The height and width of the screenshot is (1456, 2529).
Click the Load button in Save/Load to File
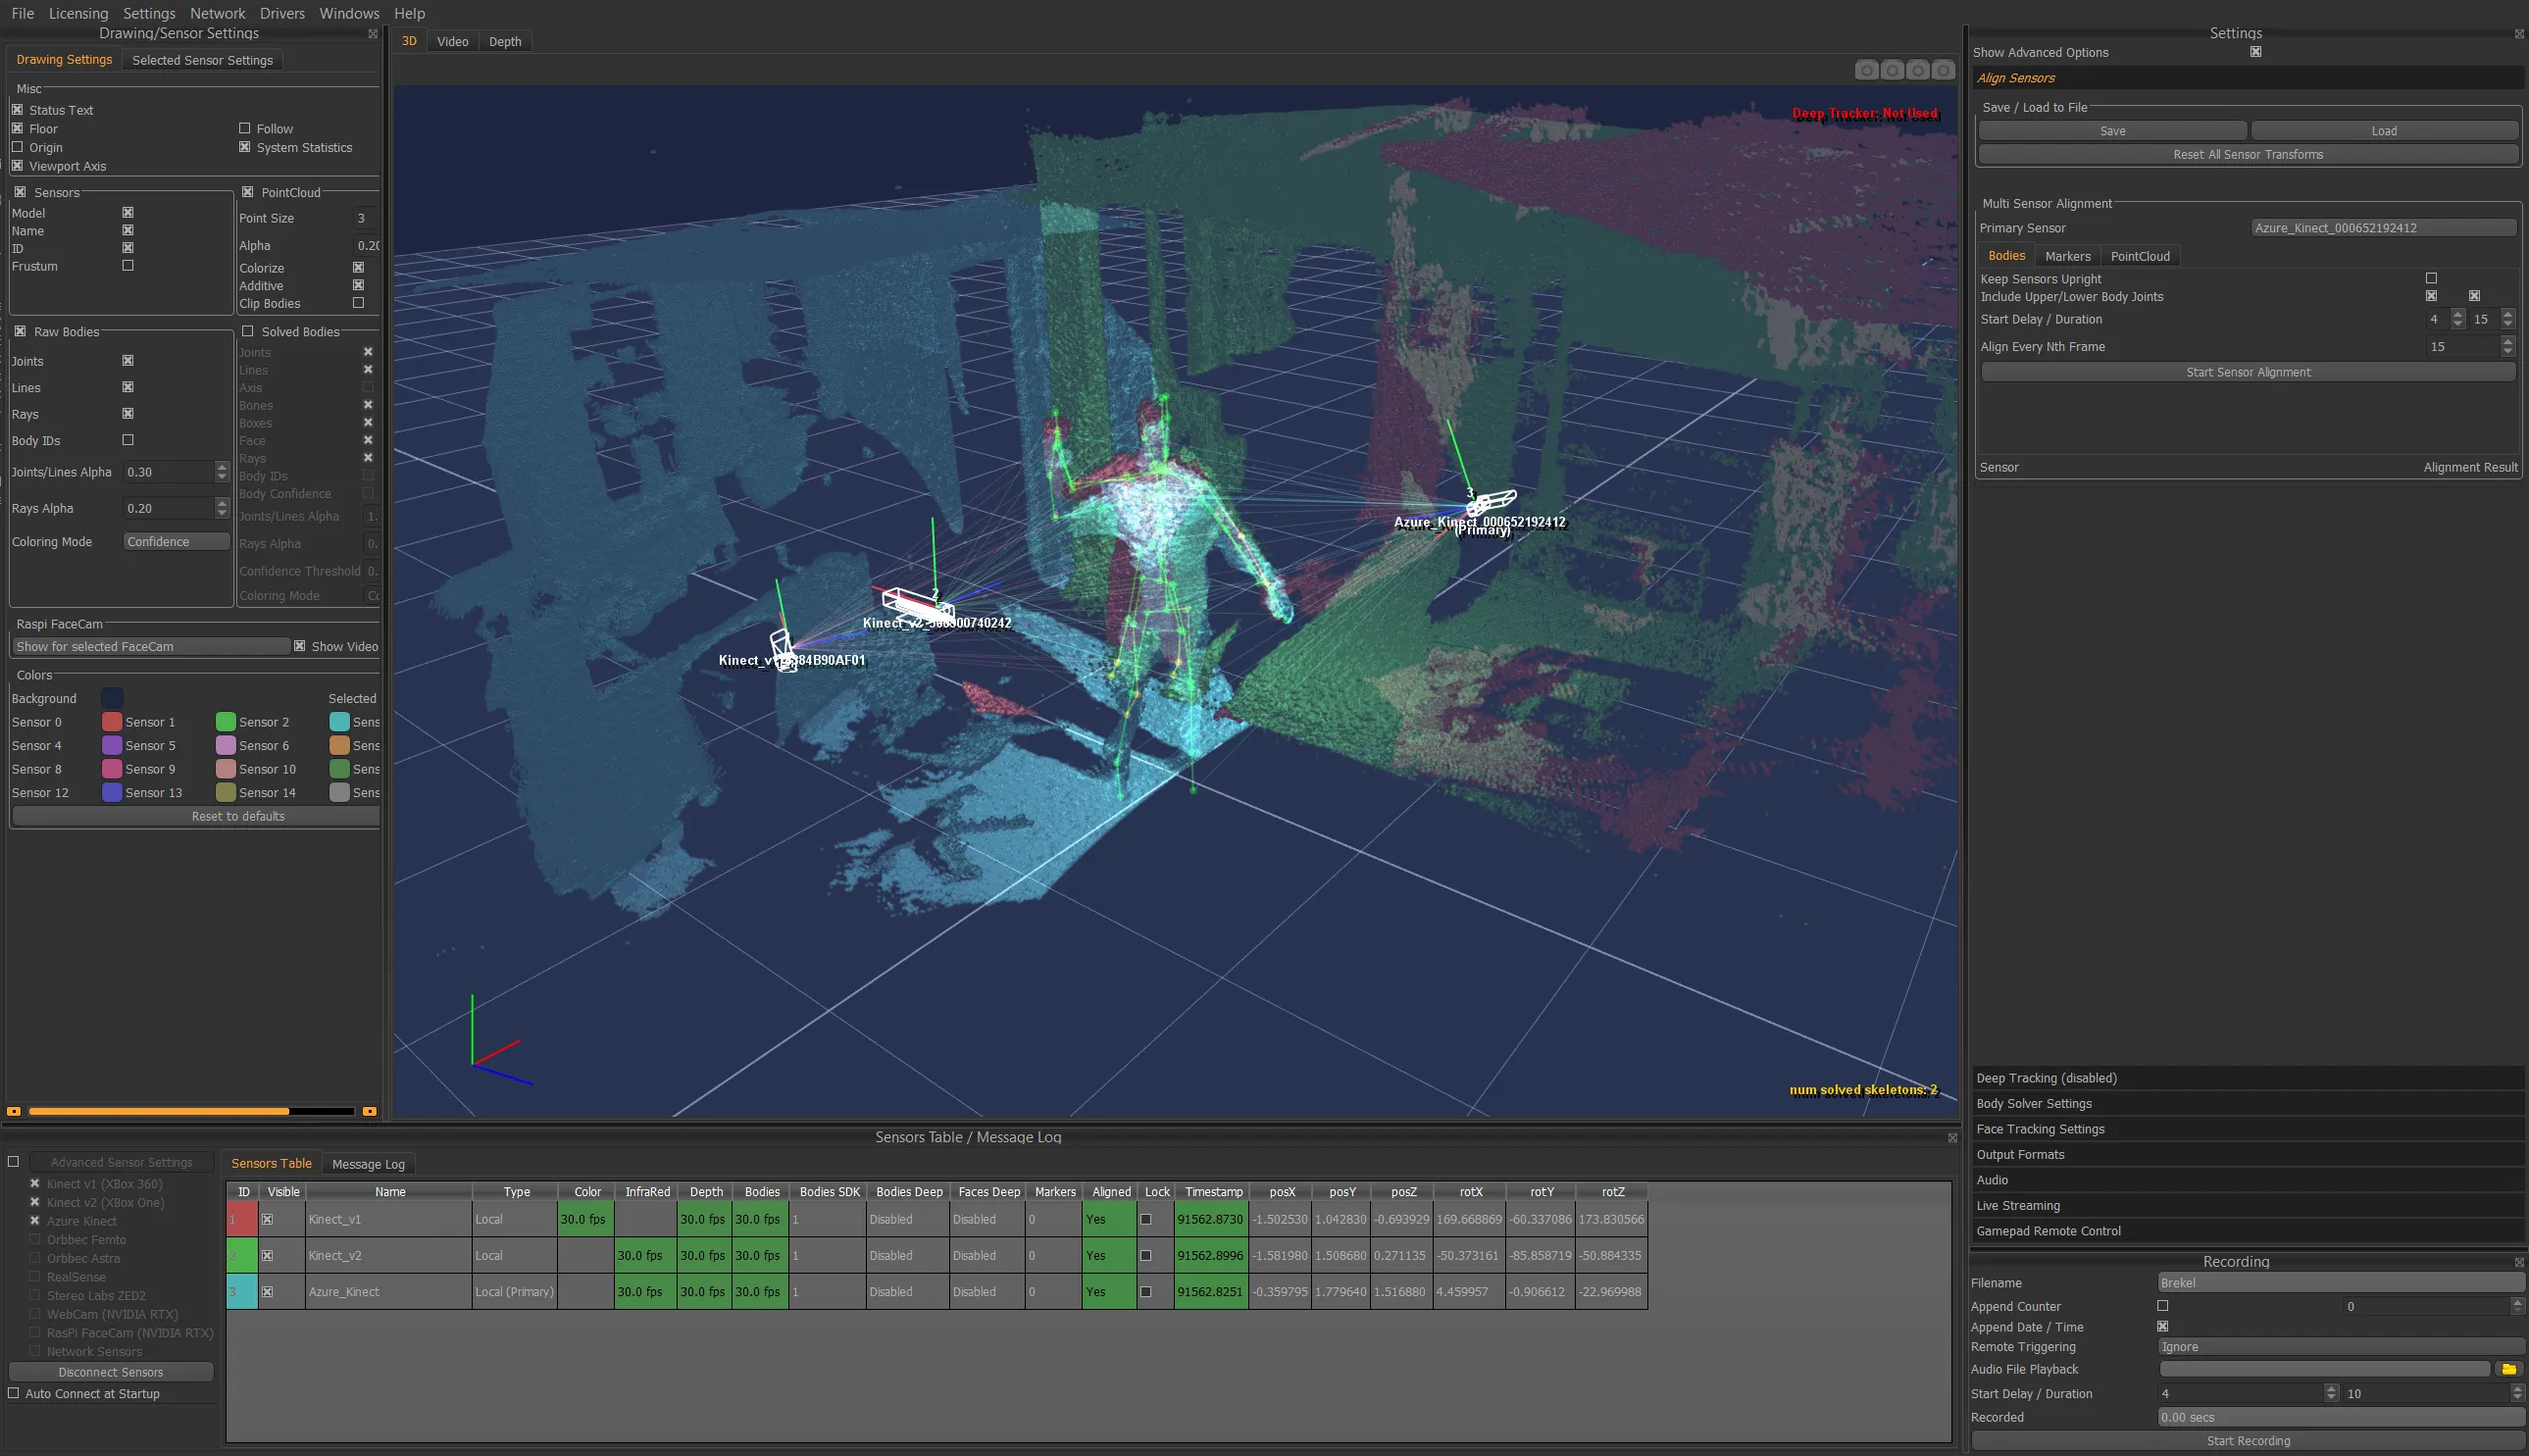tap(2383, 131)
